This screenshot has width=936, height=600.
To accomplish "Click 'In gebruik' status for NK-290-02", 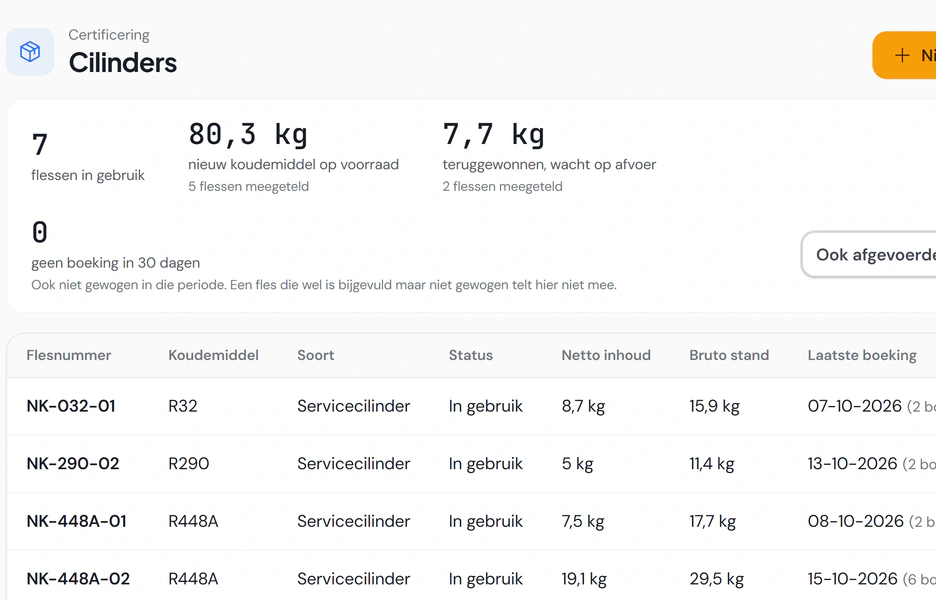I will 485,464.
